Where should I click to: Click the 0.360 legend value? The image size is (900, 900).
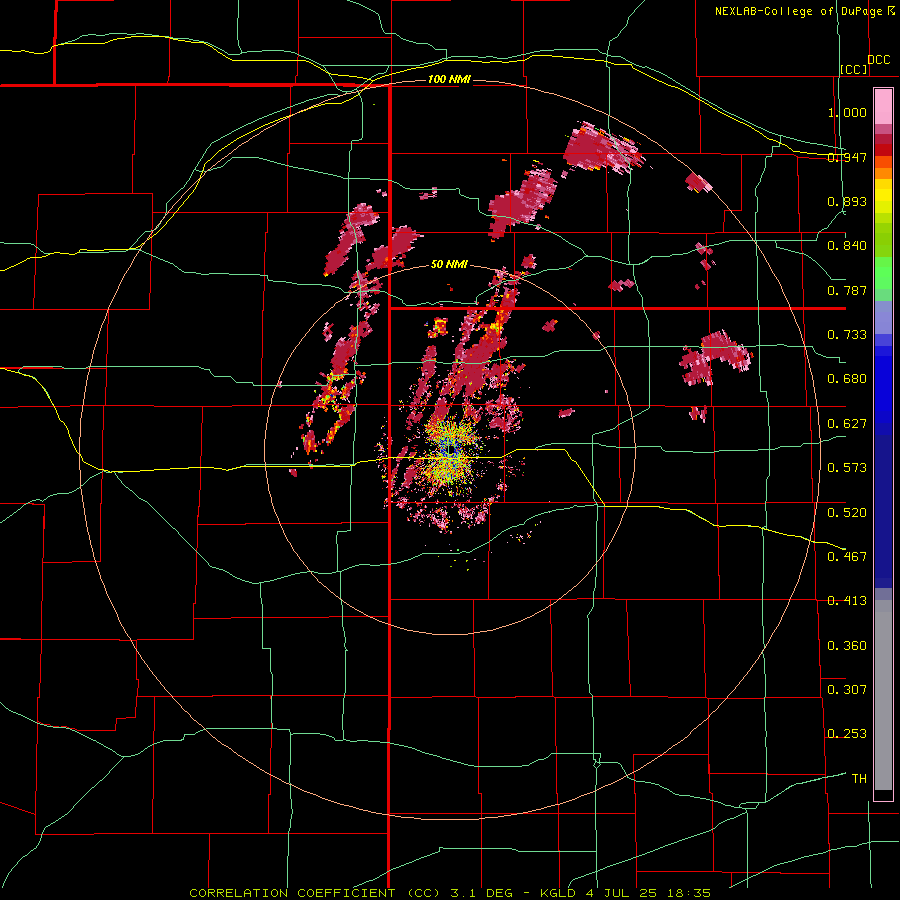click(x=847, y=645)
